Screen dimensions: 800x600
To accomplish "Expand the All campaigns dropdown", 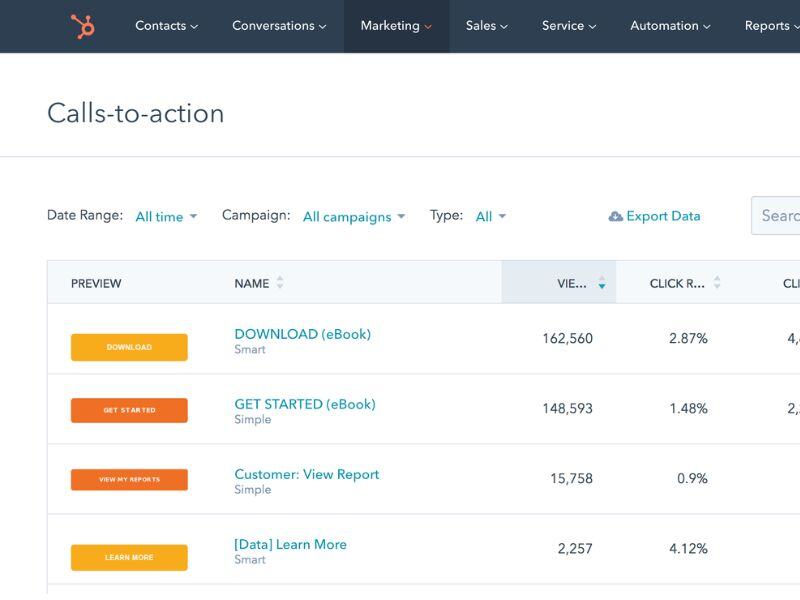I will [x=354, y=217].
